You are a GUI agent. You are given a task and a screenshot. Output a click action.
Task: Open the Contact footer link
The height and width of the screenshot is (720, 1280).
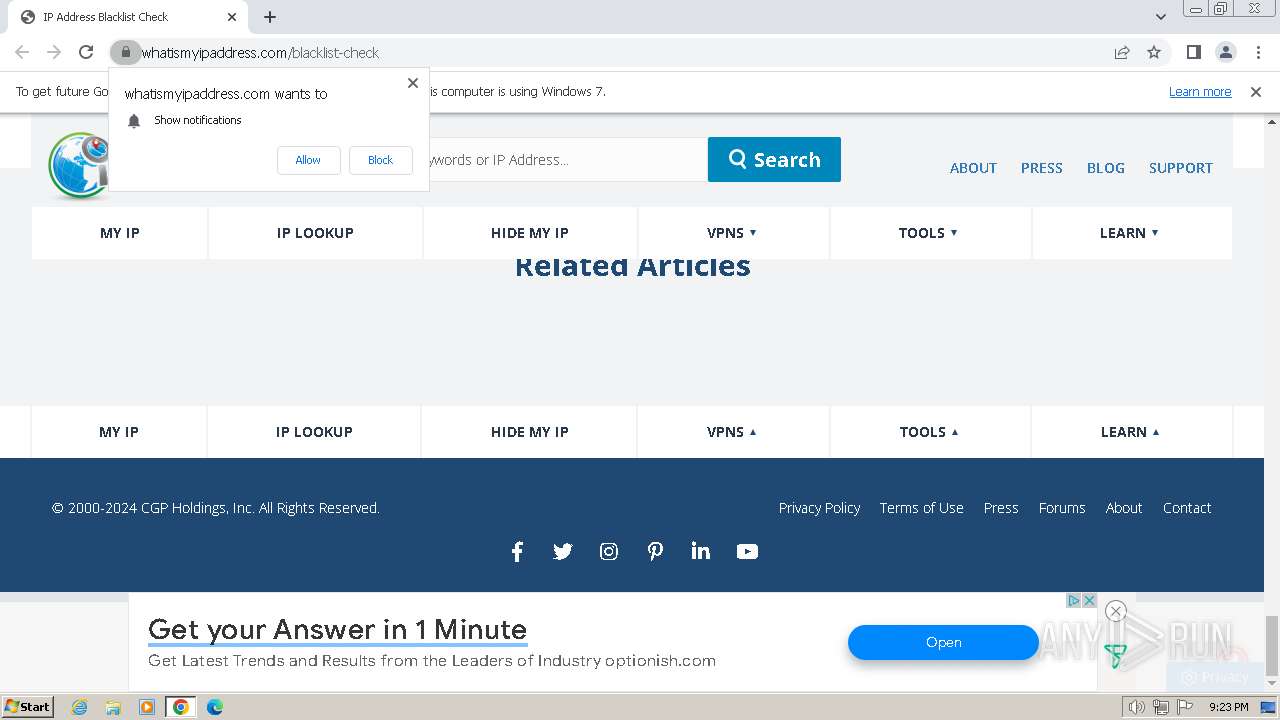[1187, 508]
